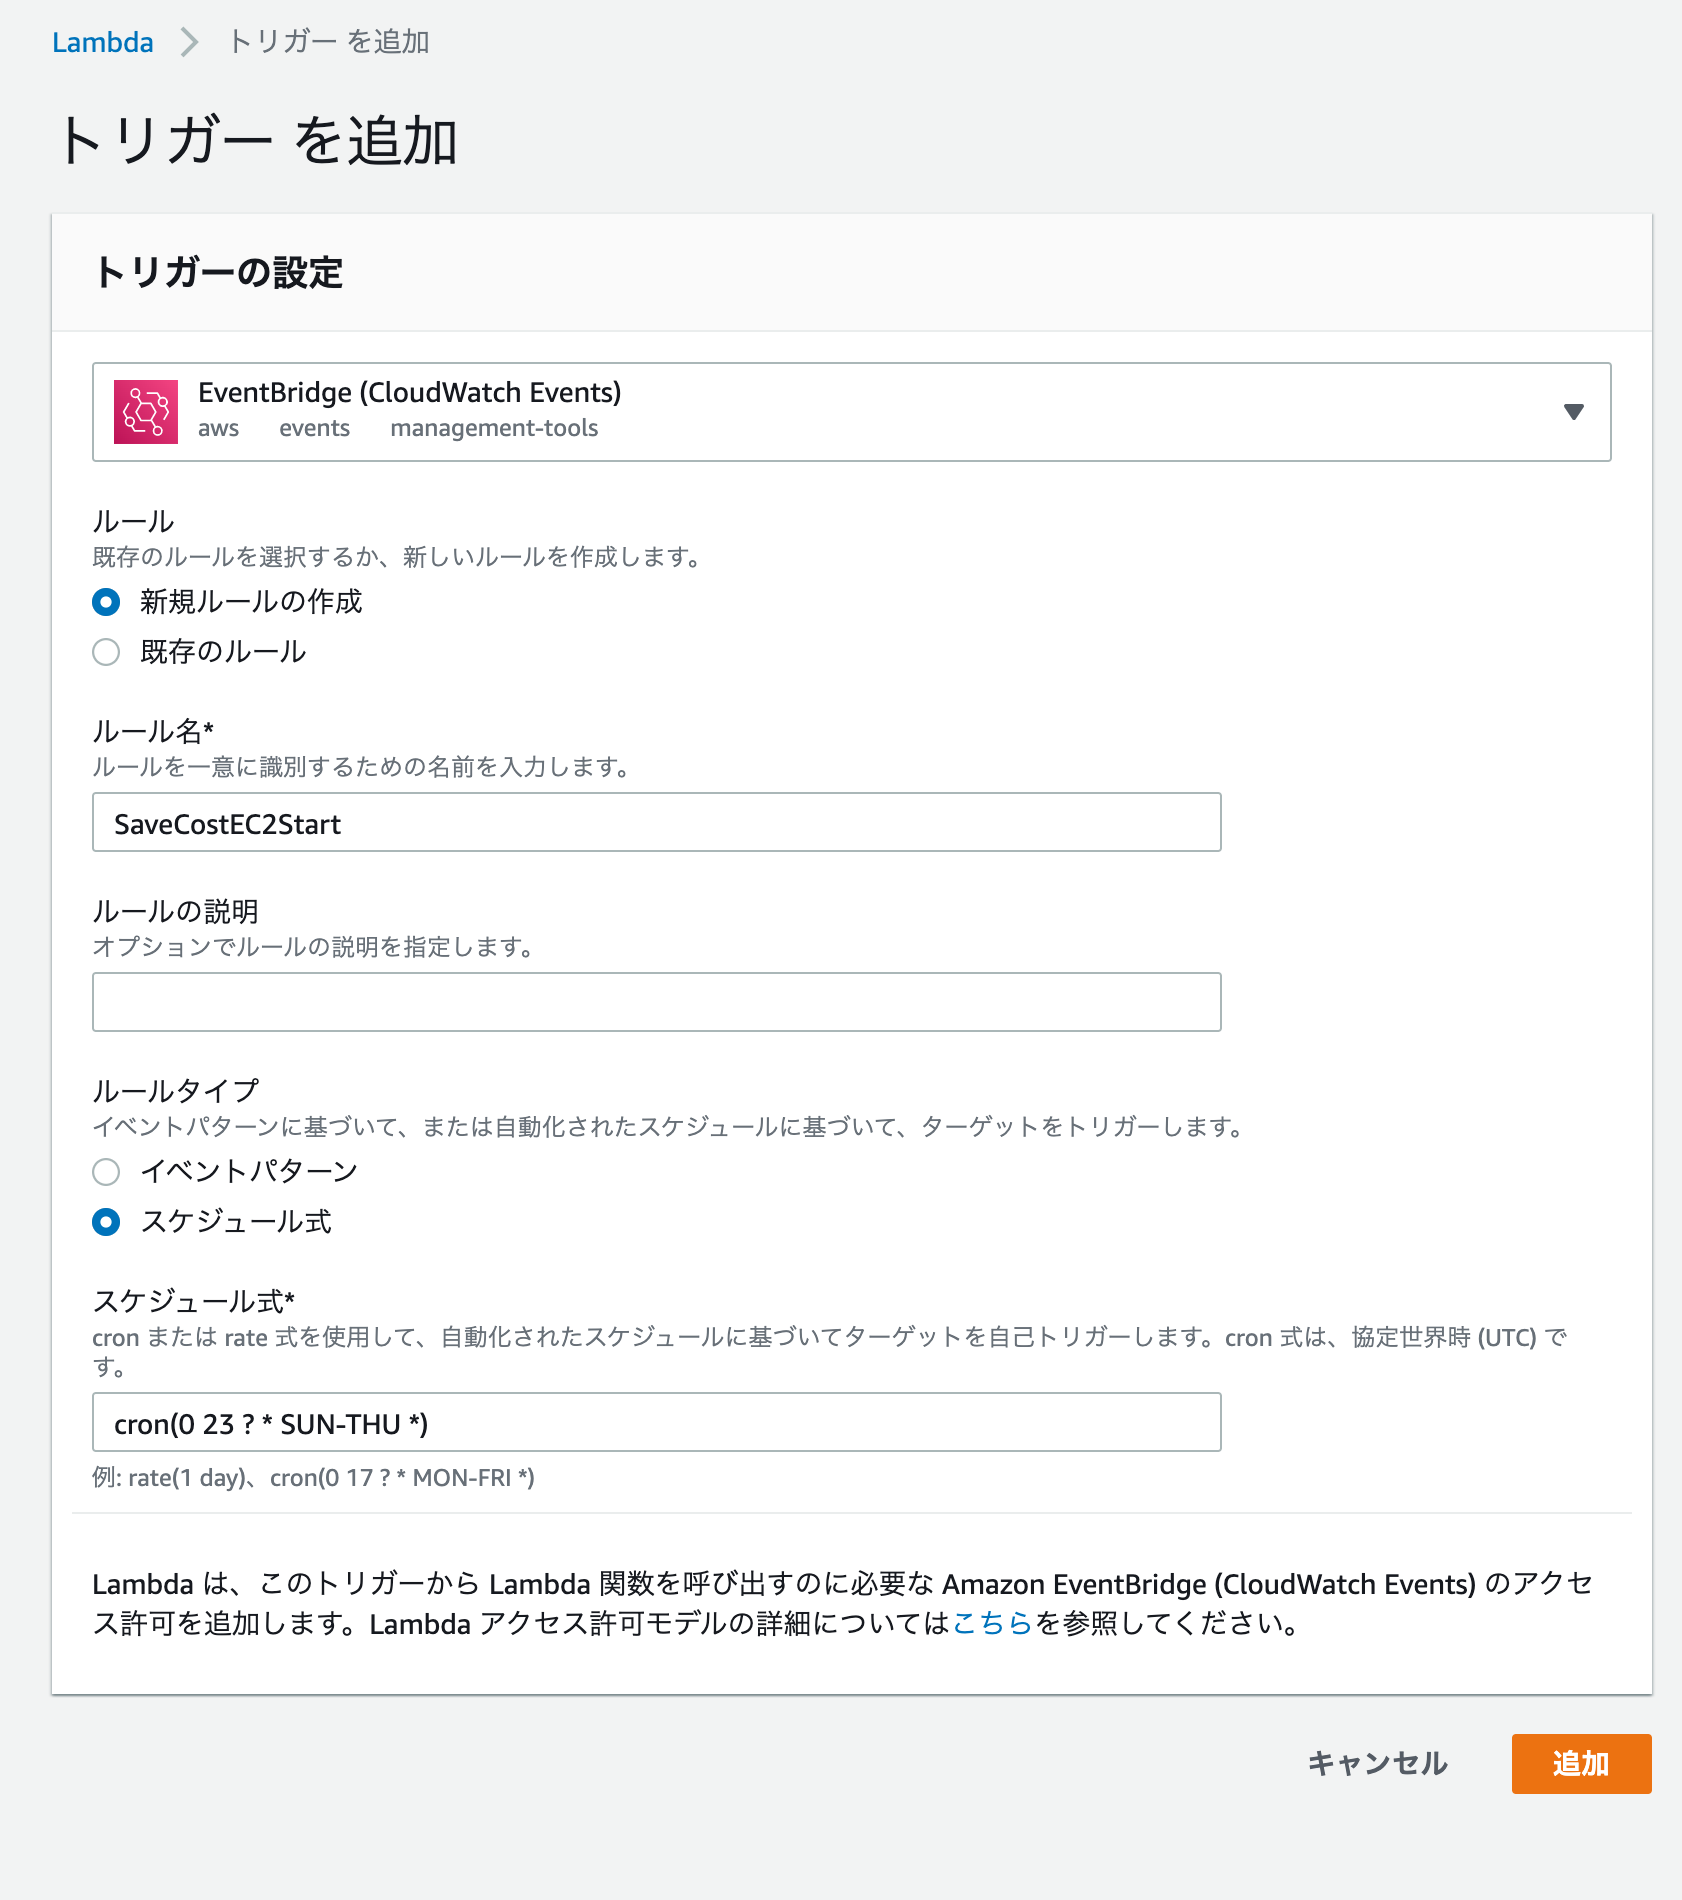This screenshot has width=1682, height=1900.
Task: Click the cron schedule expression field
Action: 657,1422
